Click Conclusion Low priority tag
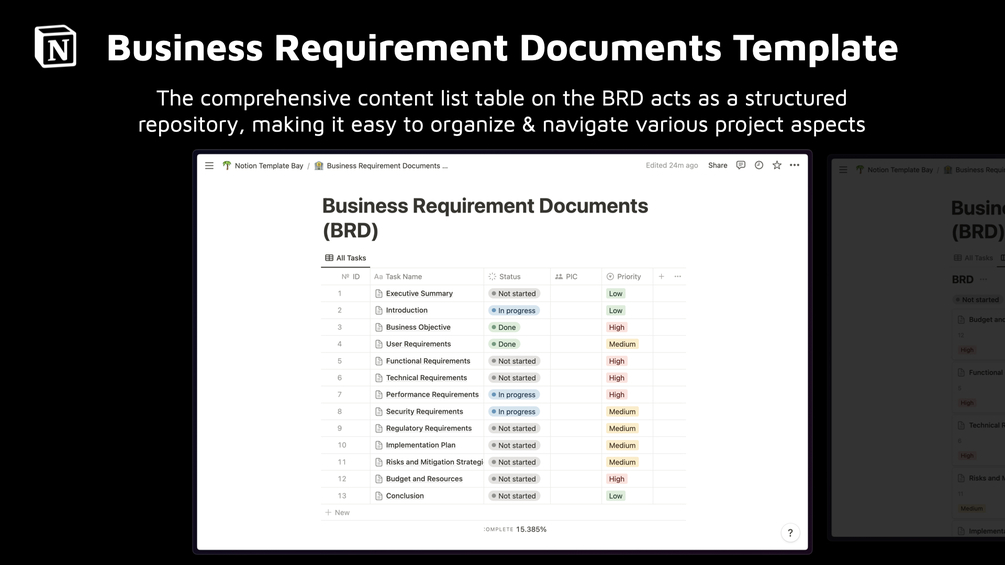The image size is (1005, 565). (x=616, y=496)
